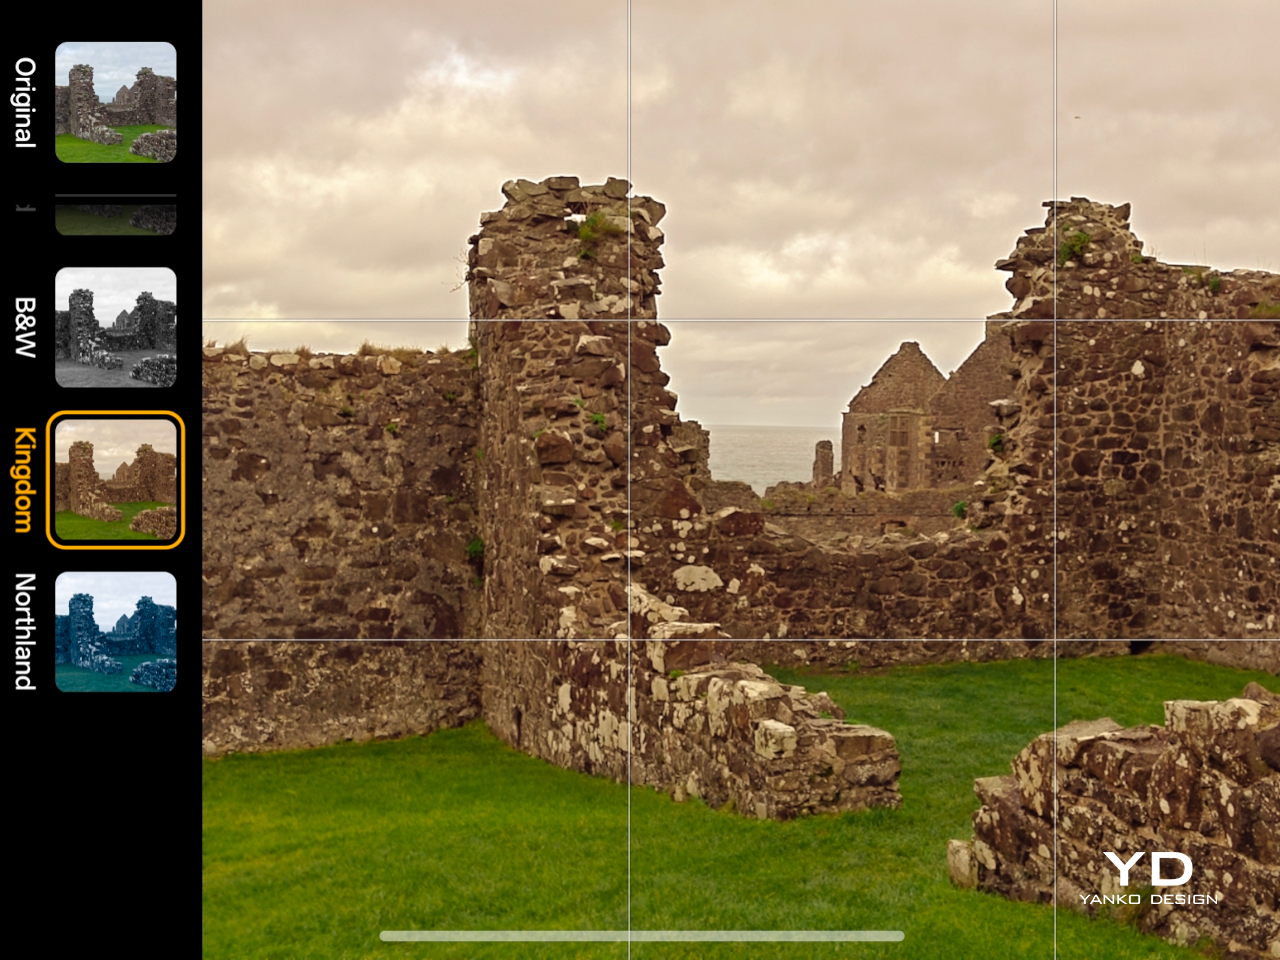Click the B&W filter label

tap(25, 327)
